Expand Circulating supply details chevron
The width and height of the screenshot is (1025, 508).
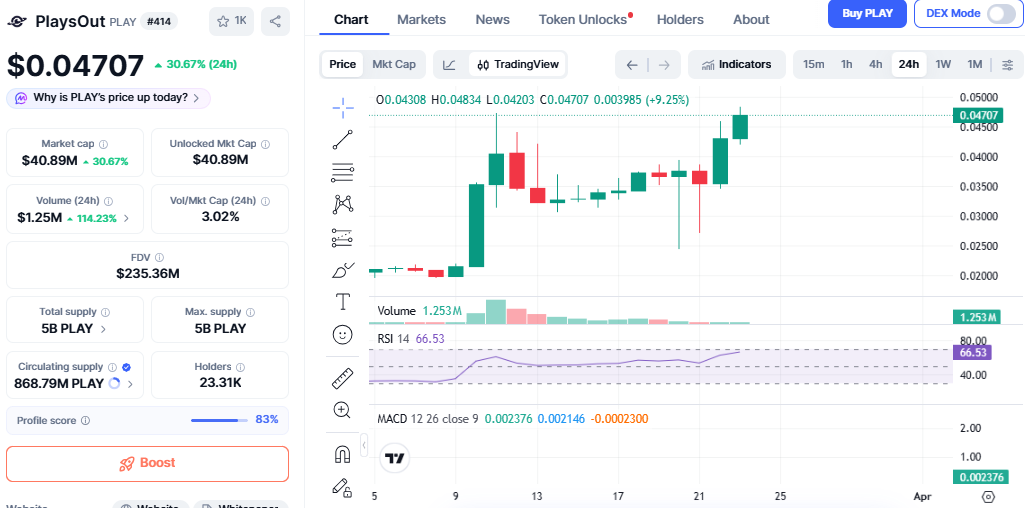[x=129, y=384]
